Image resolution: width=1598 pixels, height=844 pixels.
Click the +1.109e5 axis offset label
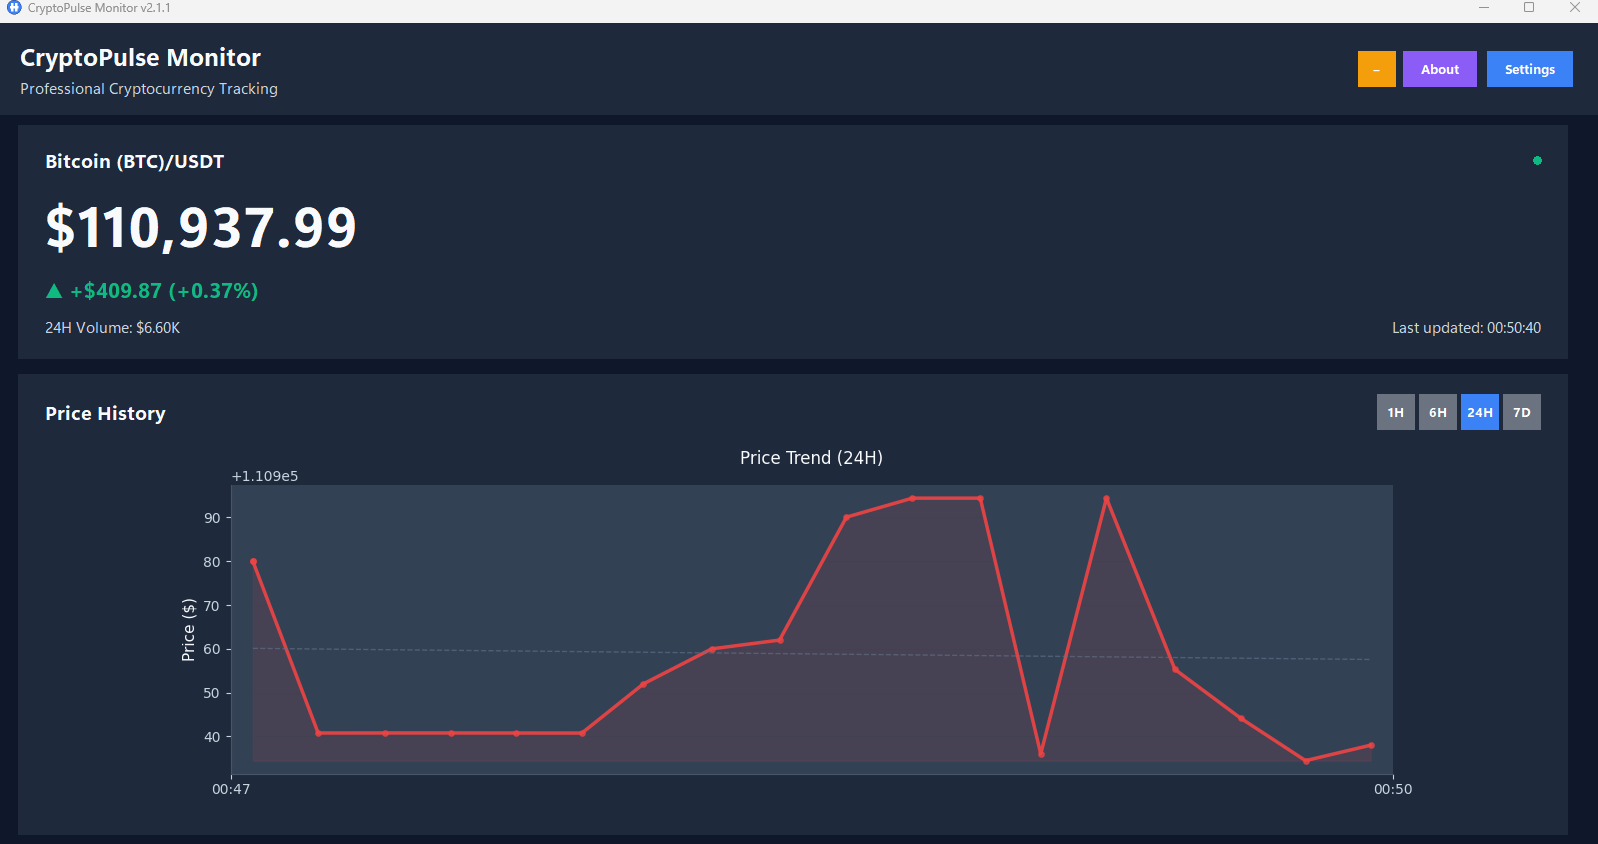(265, 476)
